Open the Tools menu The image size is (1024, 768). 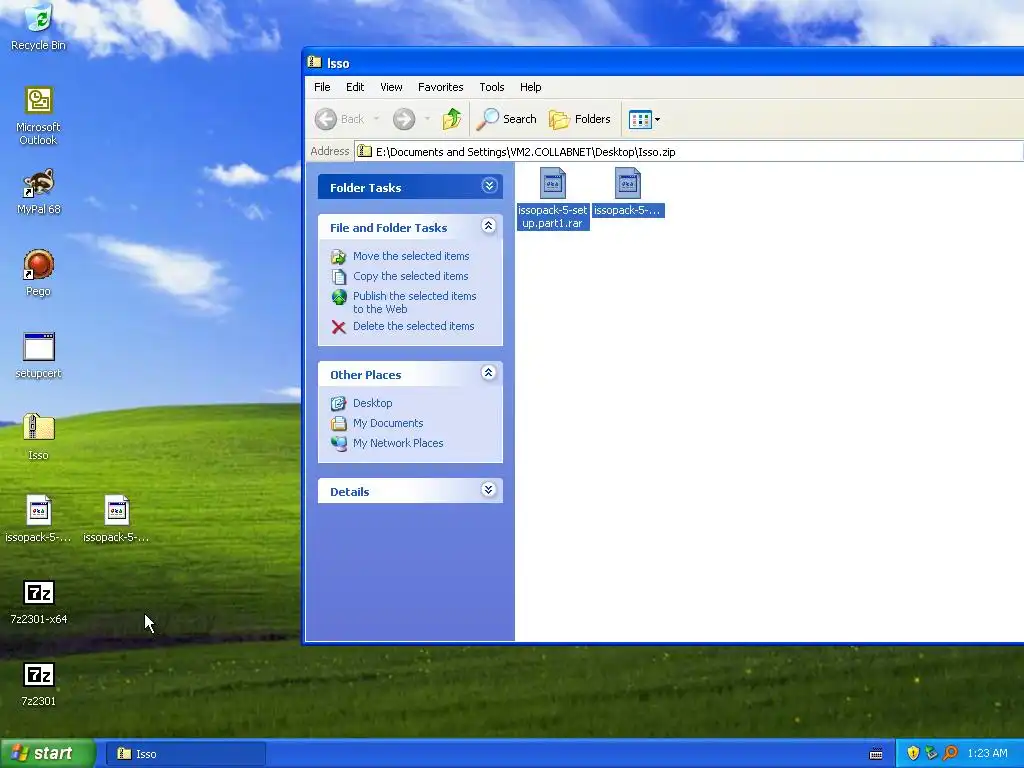(x=492, y=87)
